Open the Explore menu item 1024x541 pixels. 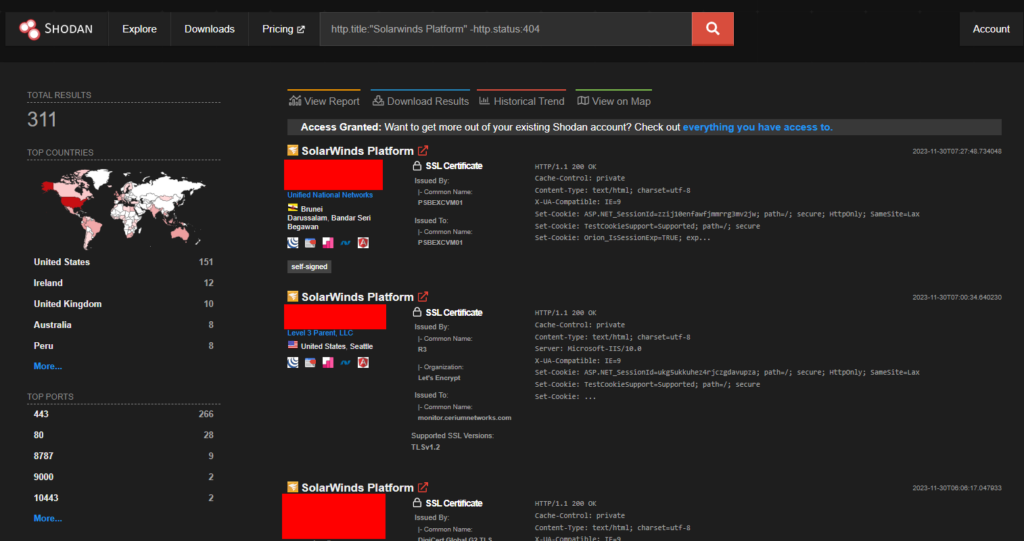point(139,29)
